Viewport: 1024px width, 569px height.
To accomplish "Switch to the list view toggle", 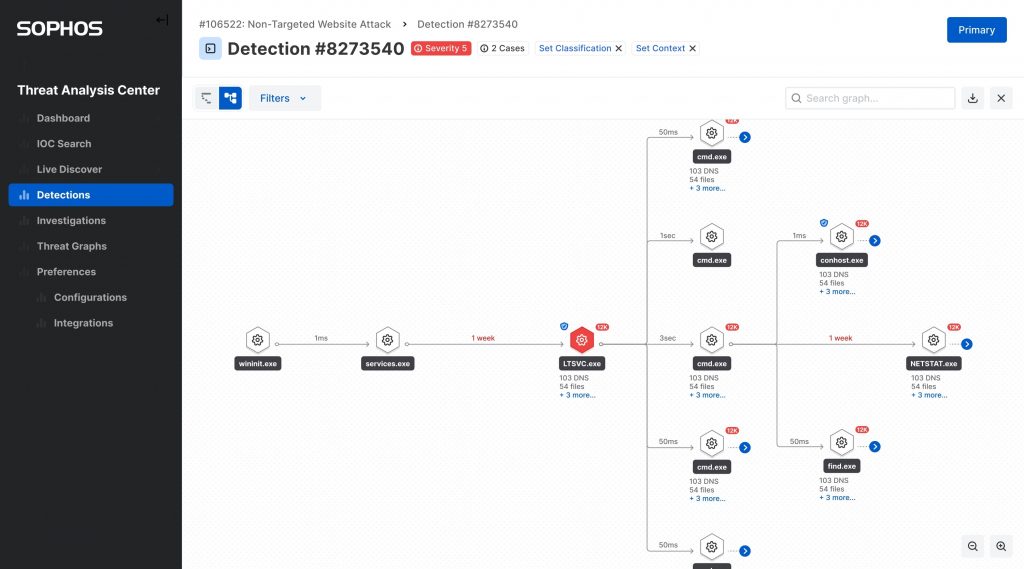I will (206, 98).
